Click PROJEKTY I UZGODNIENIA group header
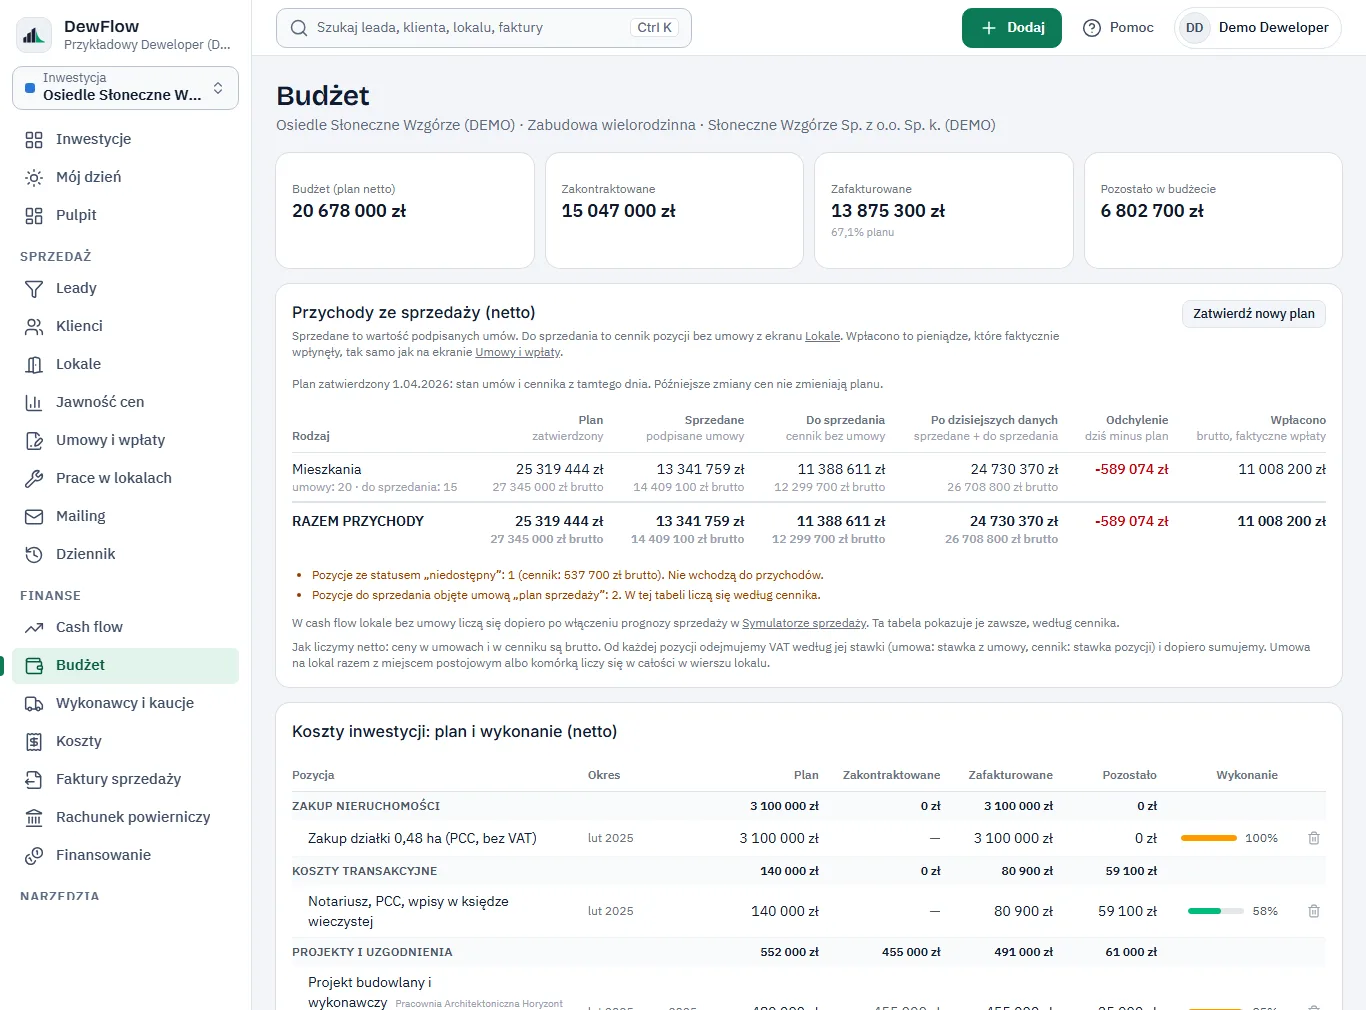 coord(372,952)
